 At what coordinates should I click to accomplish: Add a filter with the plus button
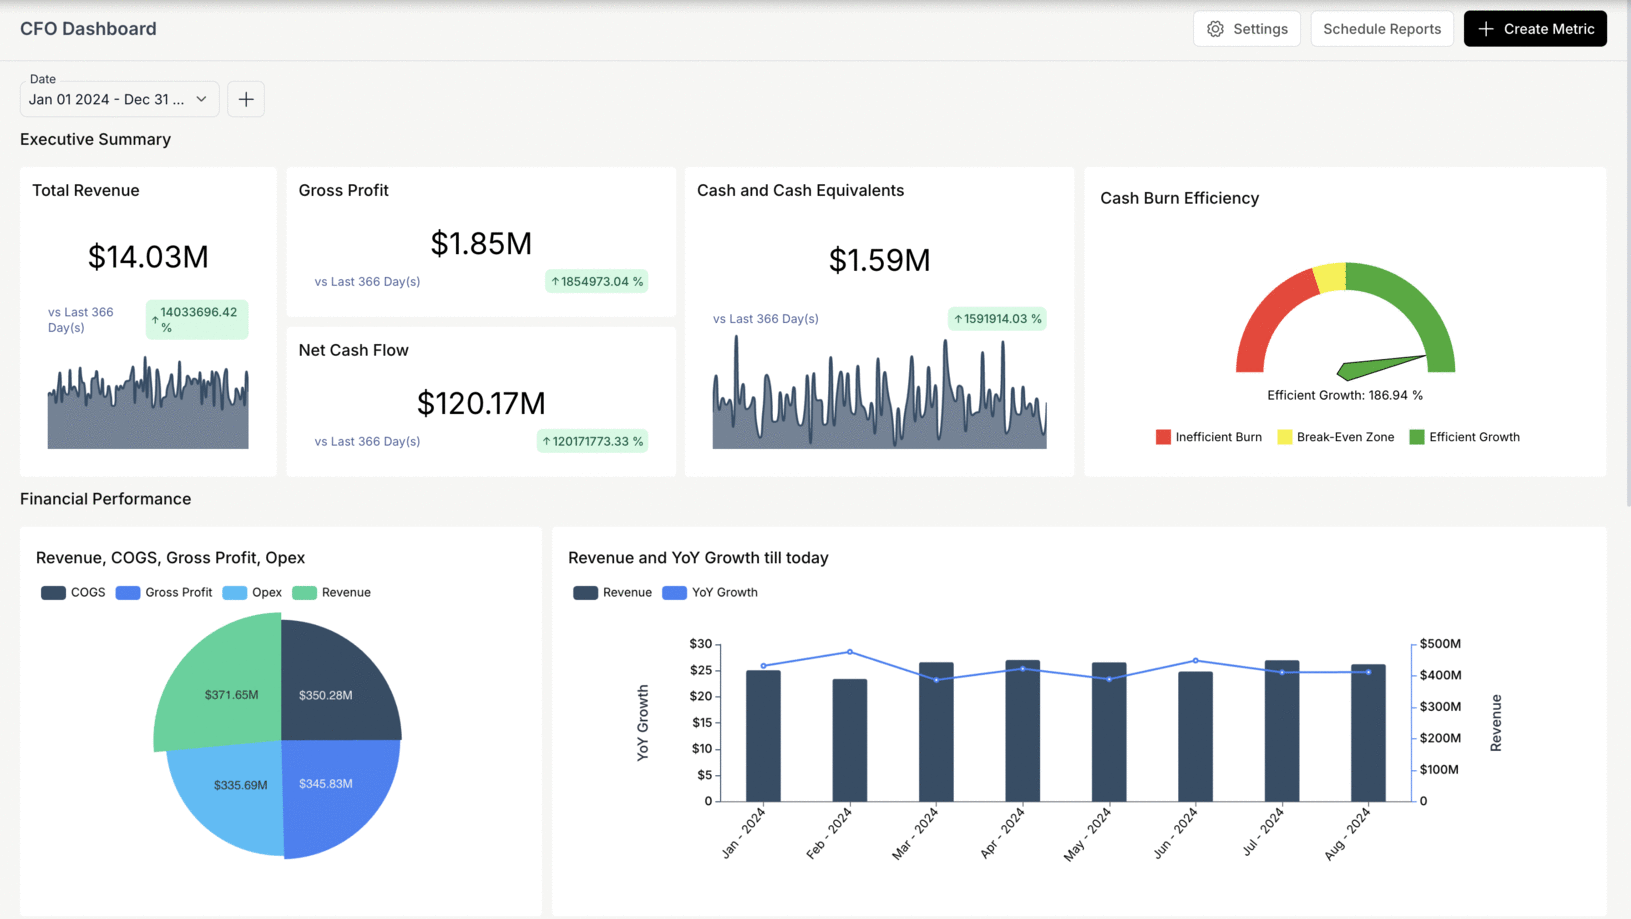tap(246, 99)
